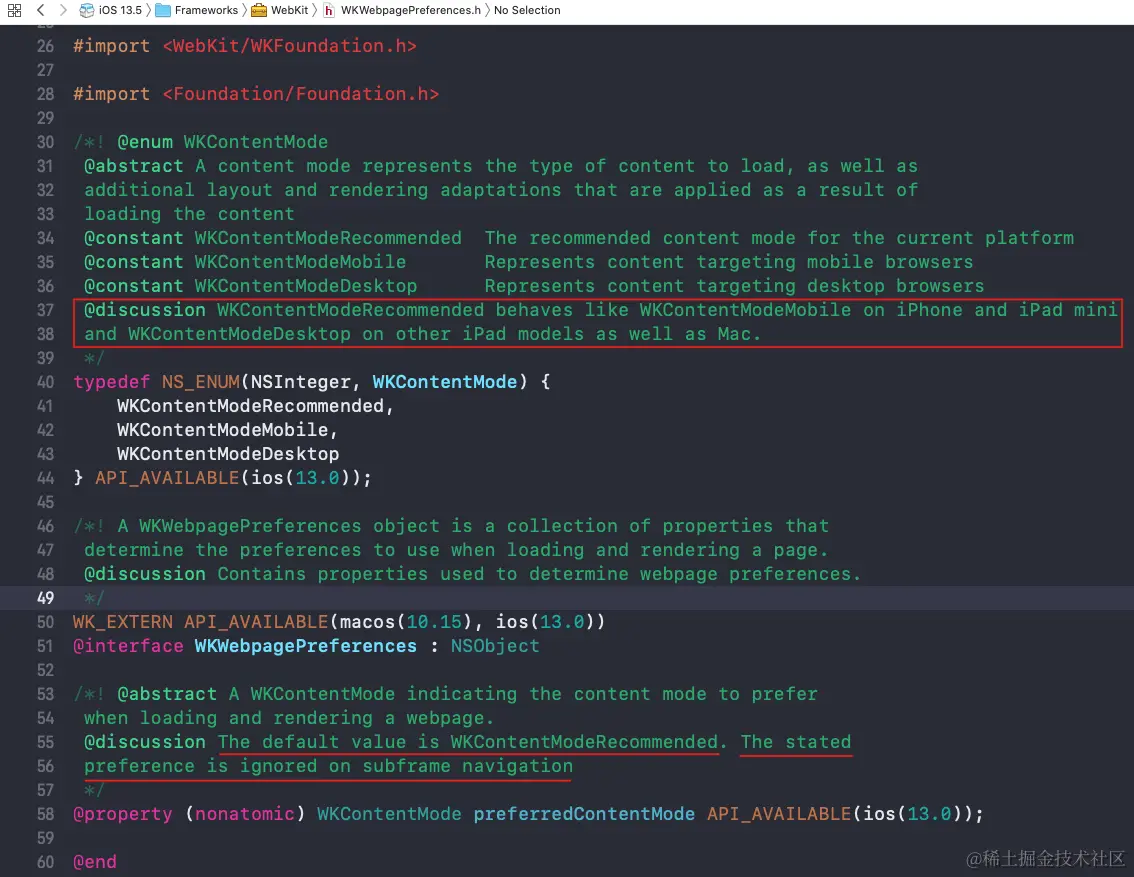
Task: Click '@enum WKContentMode' in the comment
Action: coord(223,142)
